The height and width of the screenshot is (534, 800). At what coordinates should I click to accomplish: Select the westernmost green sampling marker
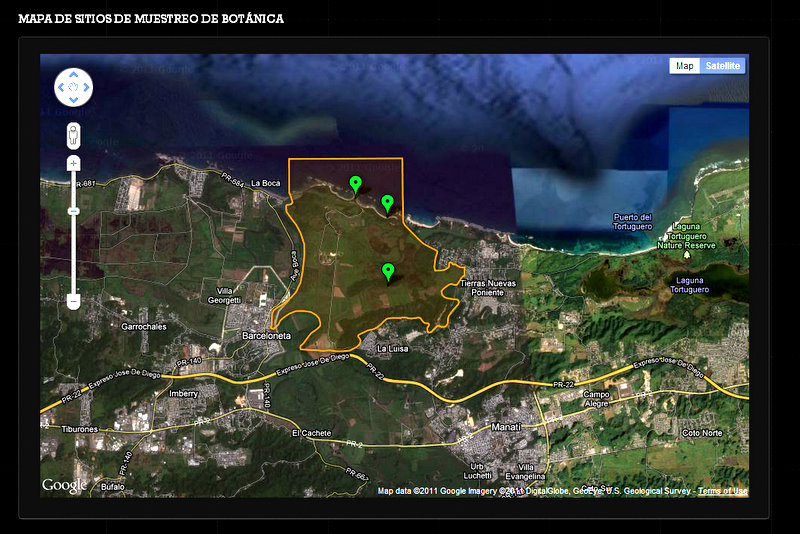pos(355,183)
